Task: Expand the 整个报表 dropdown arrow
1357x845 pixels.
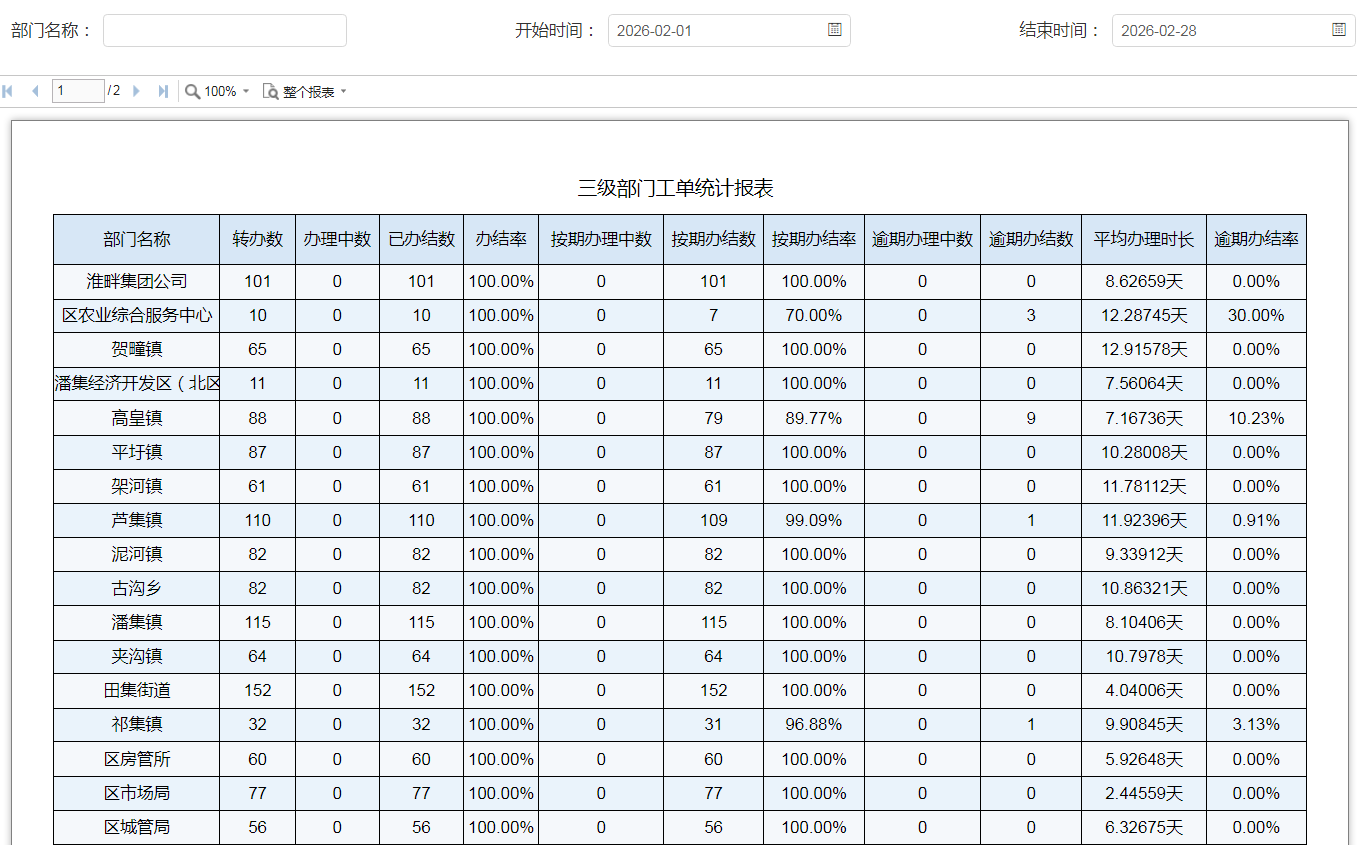Action: (343, 91)
